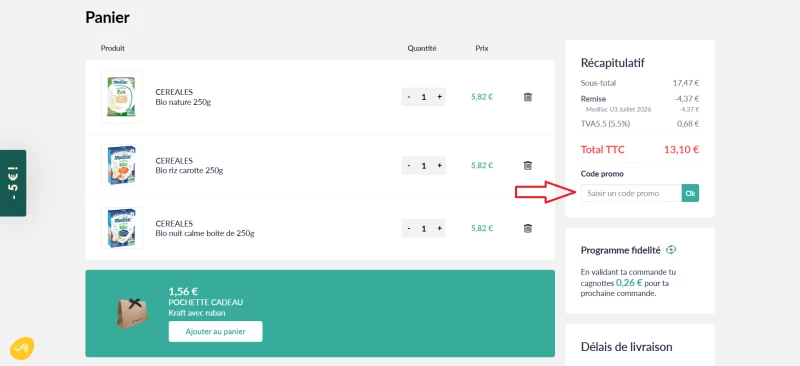This screenshot has height=366, width=800.
Task: Increase quantity of Bio nature 250g
Action: point(439,97)
